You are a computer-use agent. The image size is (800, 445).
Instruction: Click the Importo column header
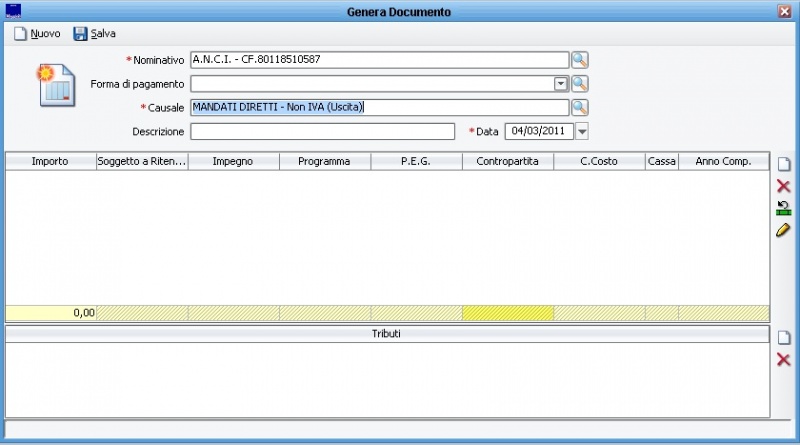click(x=50, y=161)
